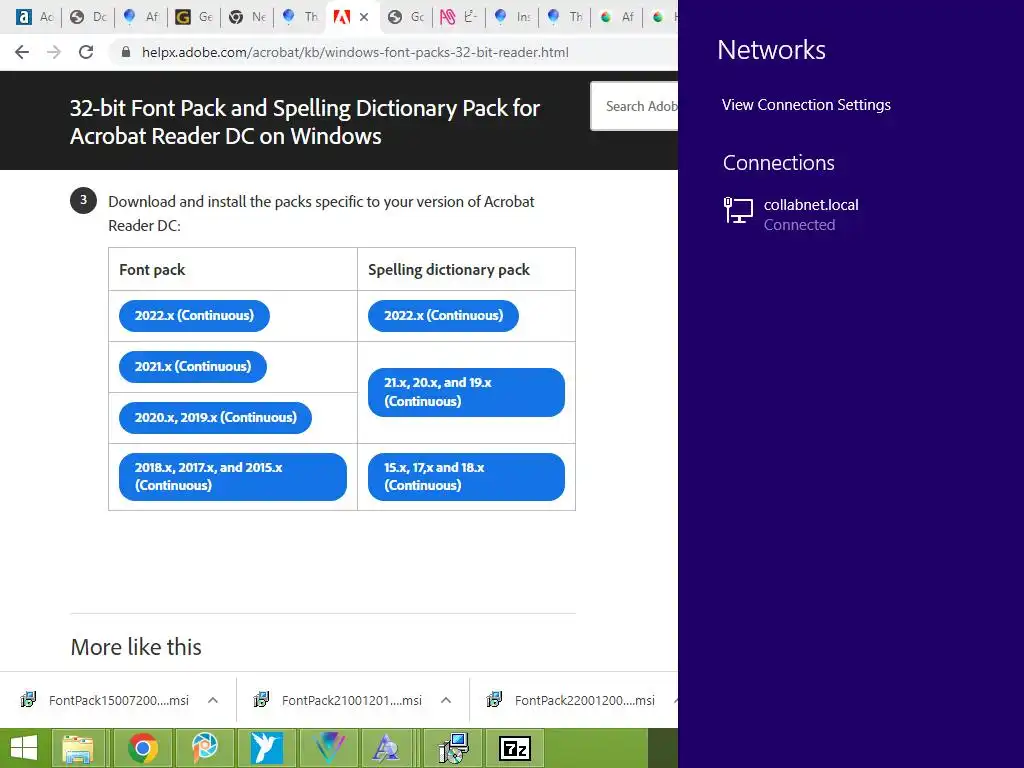Viewport: 1024px width, 768px height.
Task: Switch to the 'Ne' Chrome tab
Action: tap(247, 17)
